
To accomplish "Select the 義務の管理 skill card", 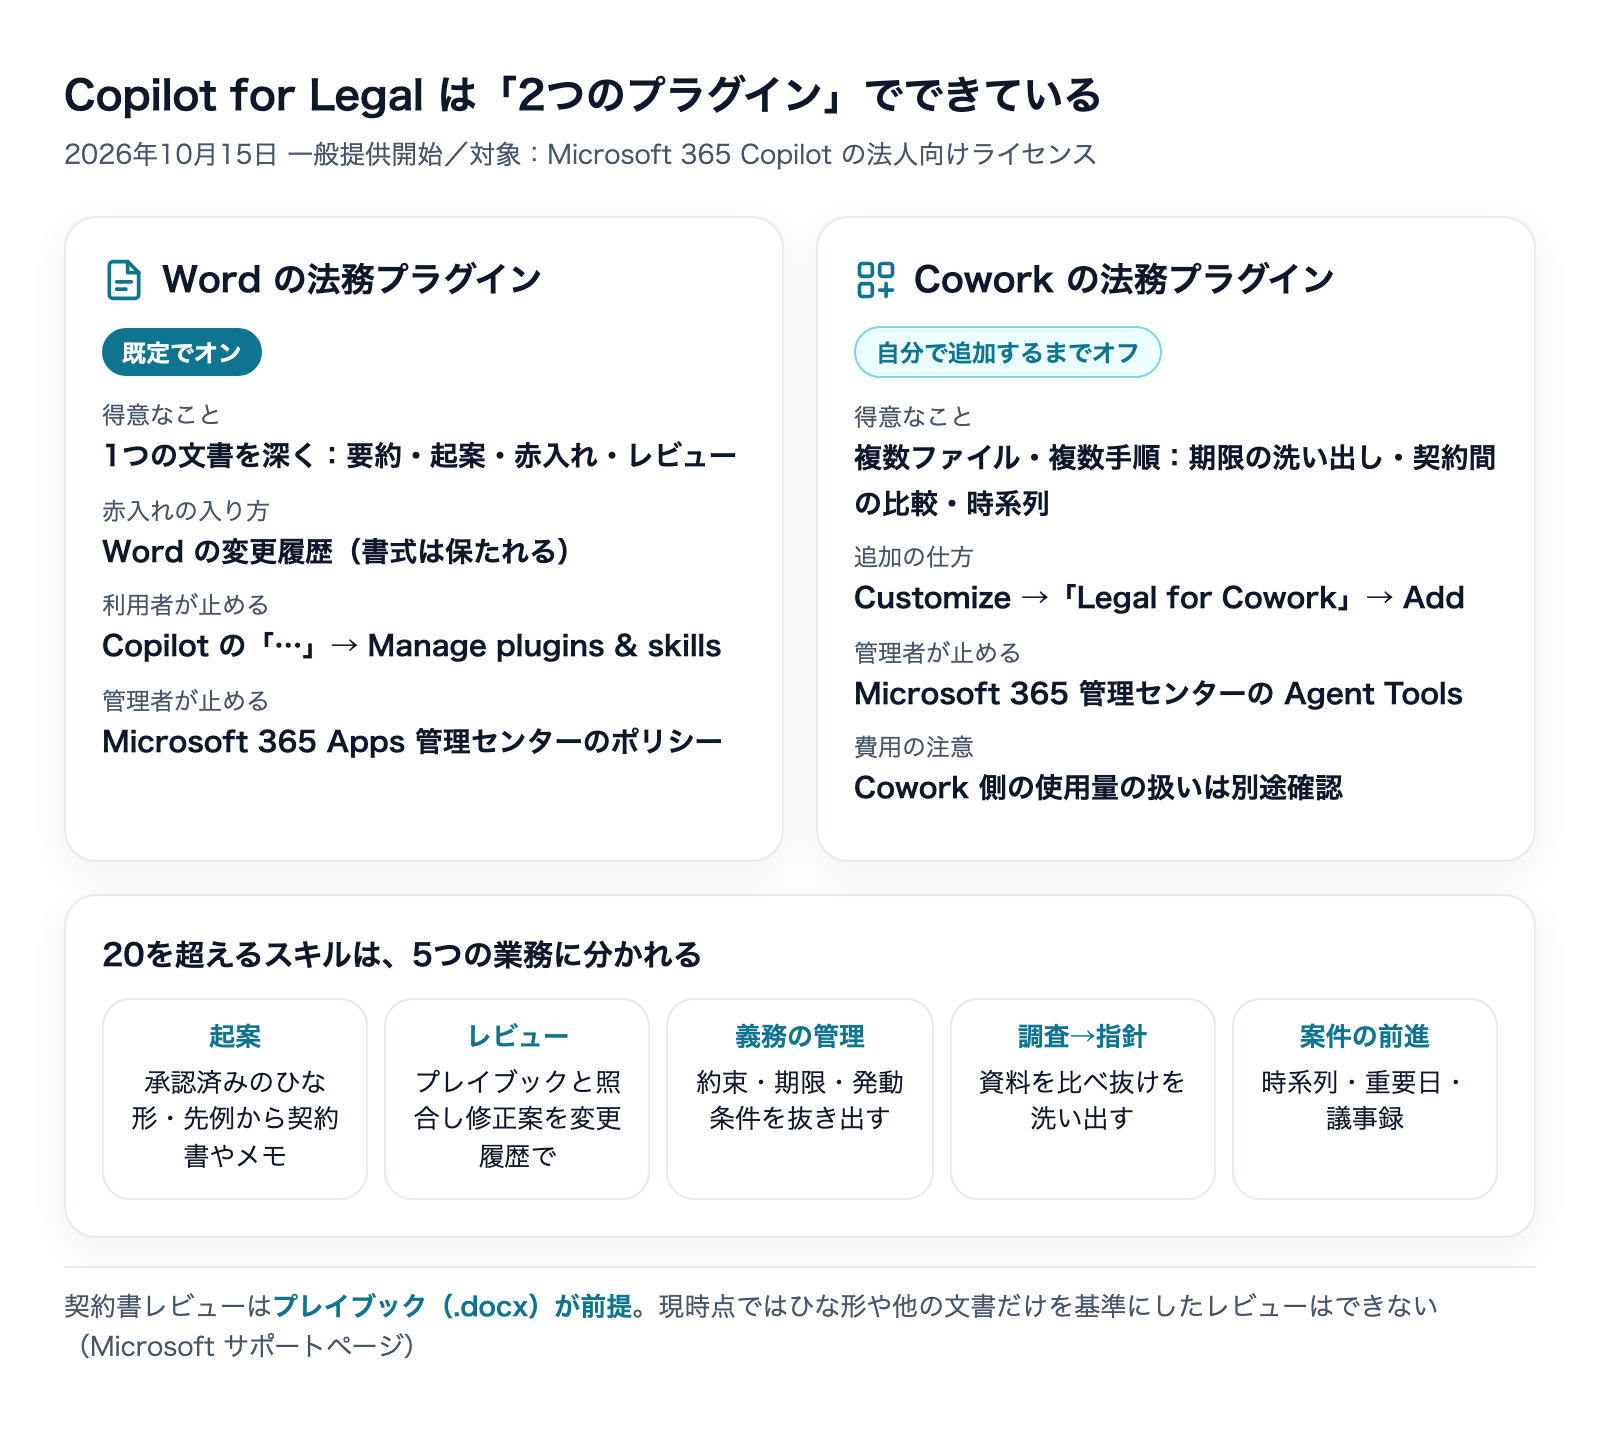I will [x=800, y=1098].
